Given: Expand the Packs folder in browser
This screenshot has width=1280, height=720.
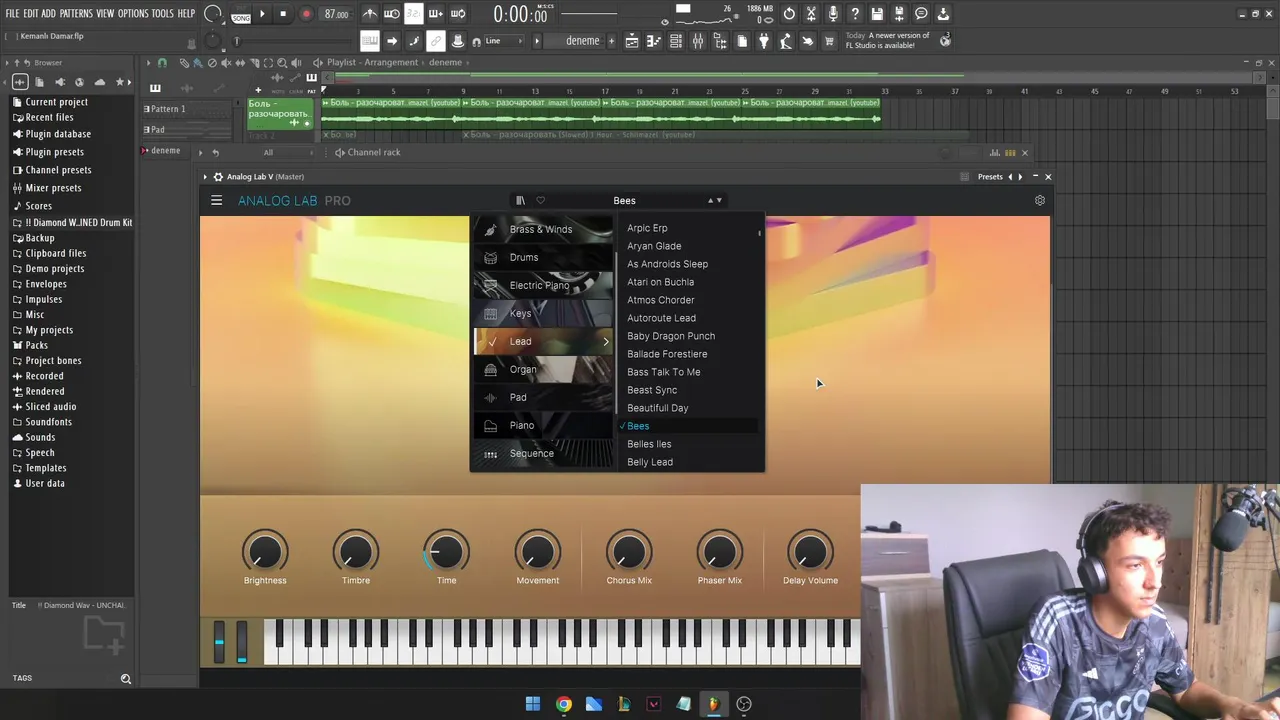Looking at the screenshot, I should (36, 345).
